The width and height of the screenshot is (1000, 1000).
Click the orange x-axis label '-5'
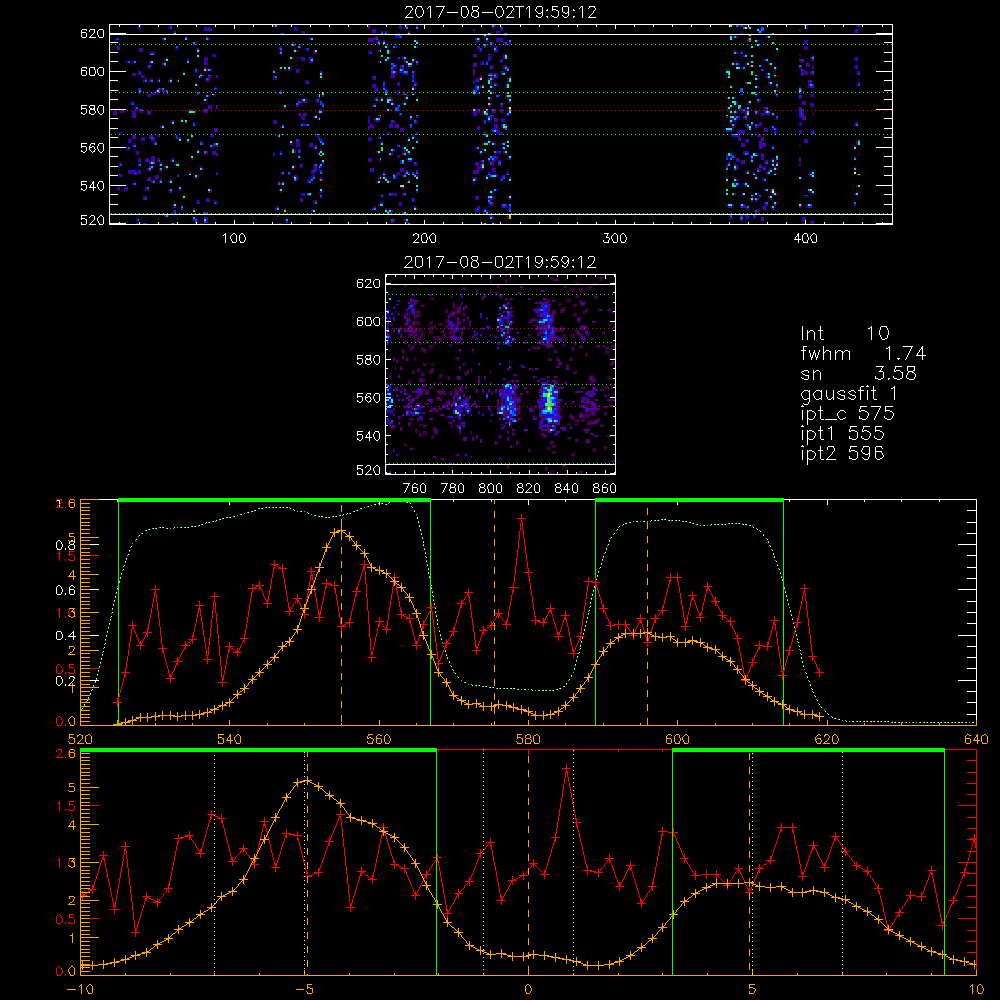(x=305, y=990)
